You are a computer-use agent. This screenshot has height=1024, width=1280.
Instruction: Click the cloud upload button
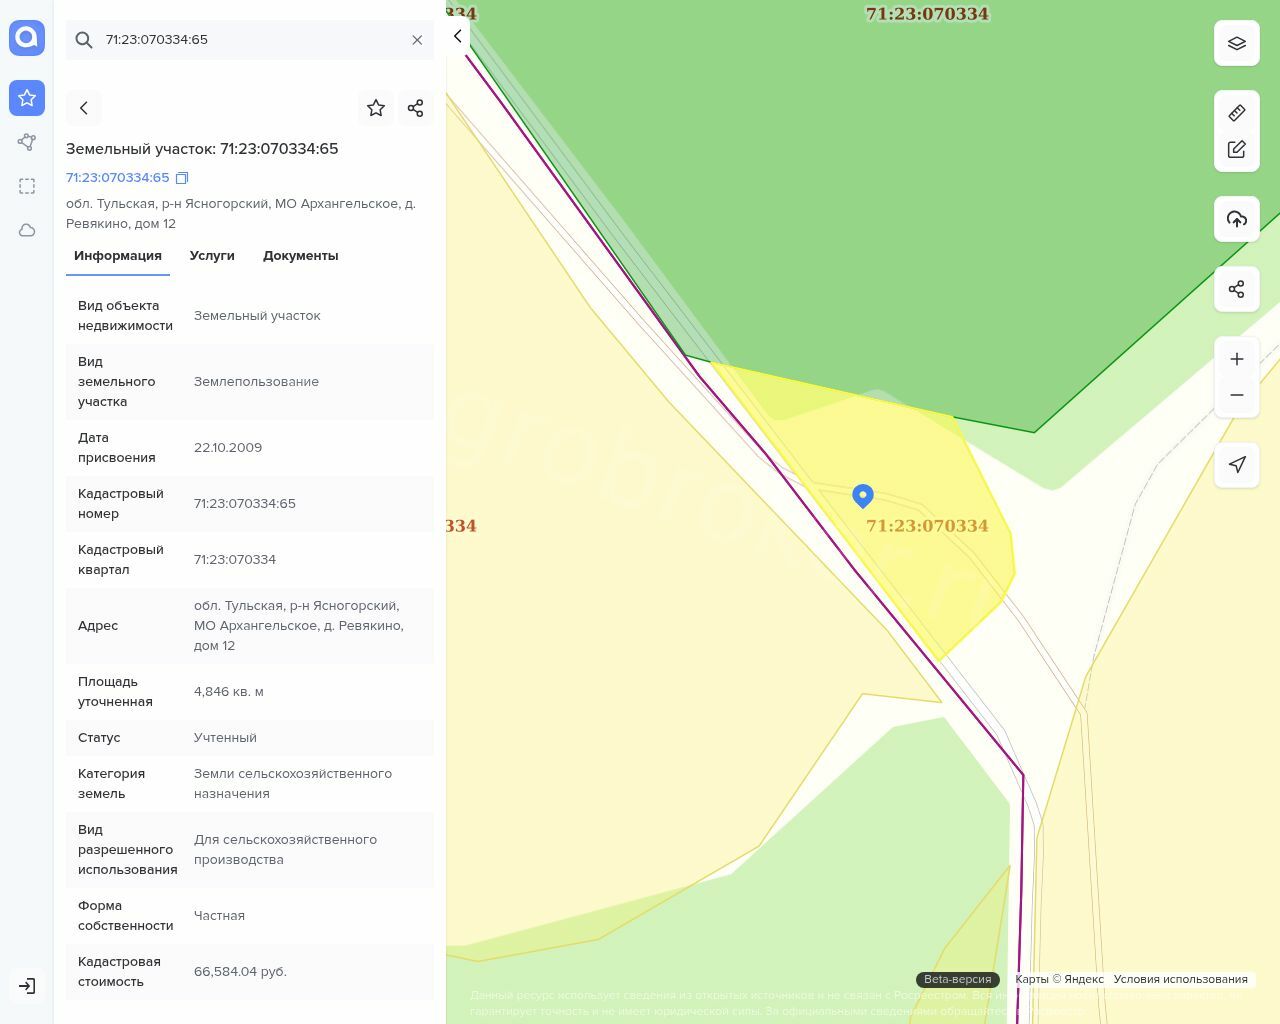tap(1237, 219)
